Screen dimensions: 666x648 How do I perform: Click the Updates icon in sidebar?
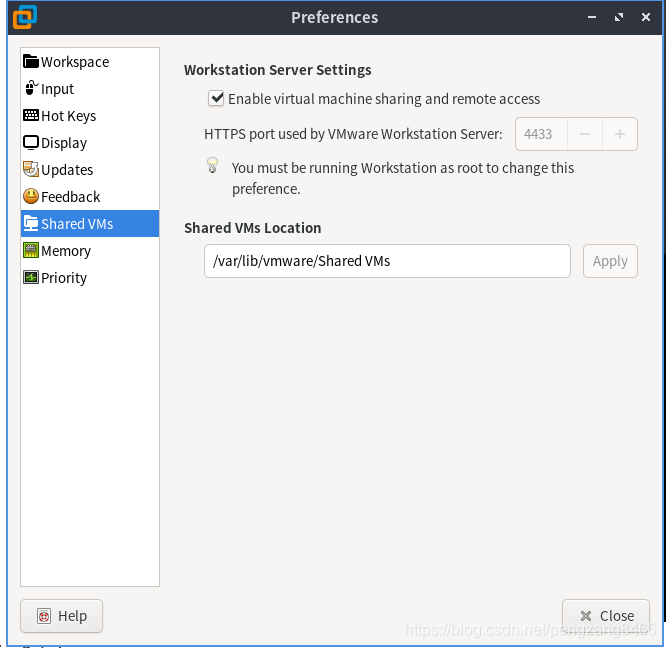31,169
